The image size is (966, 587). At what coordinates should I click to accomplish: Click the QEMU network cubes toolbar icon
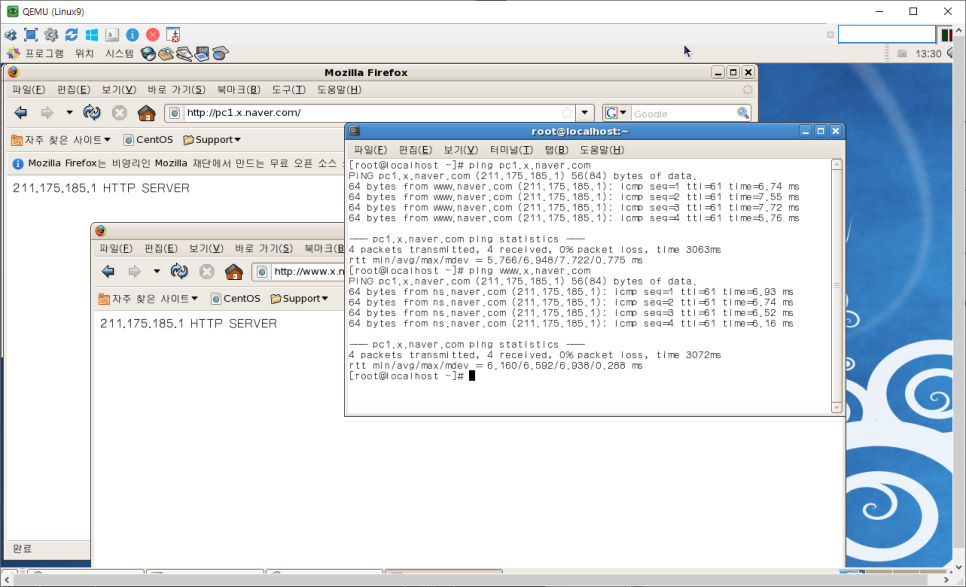pos(10,35)
